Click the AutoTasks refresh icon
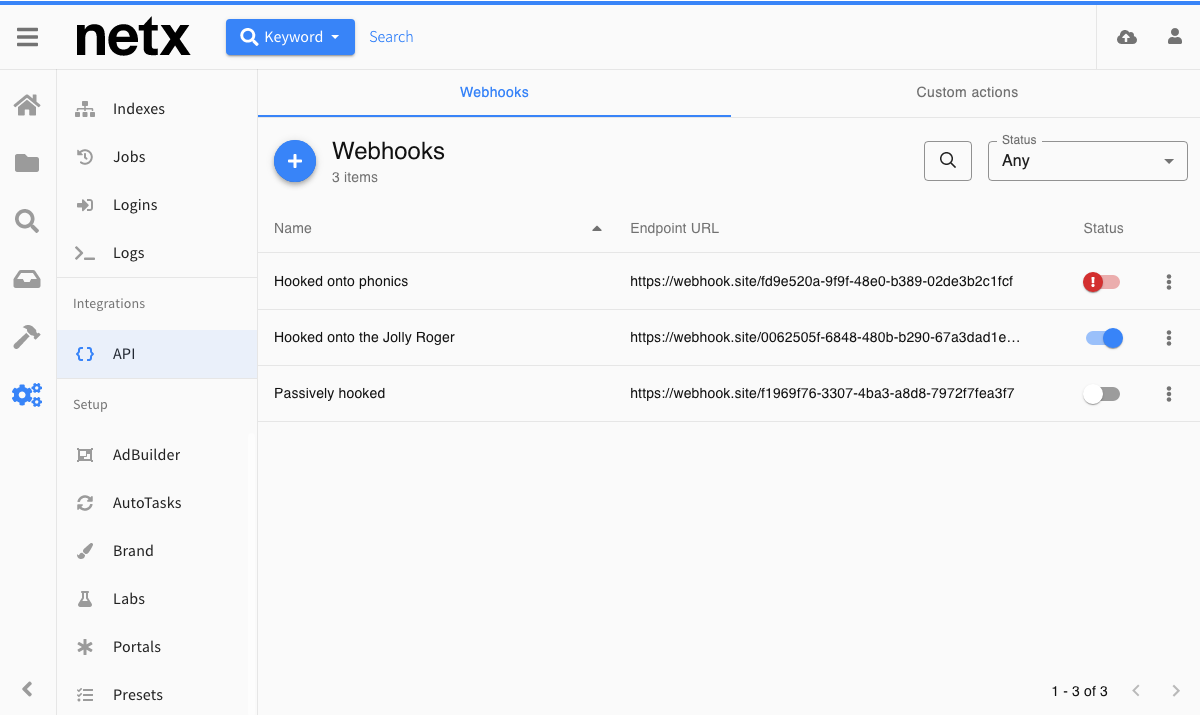Viewport: 1200px width, 715px height. [85, 503]
